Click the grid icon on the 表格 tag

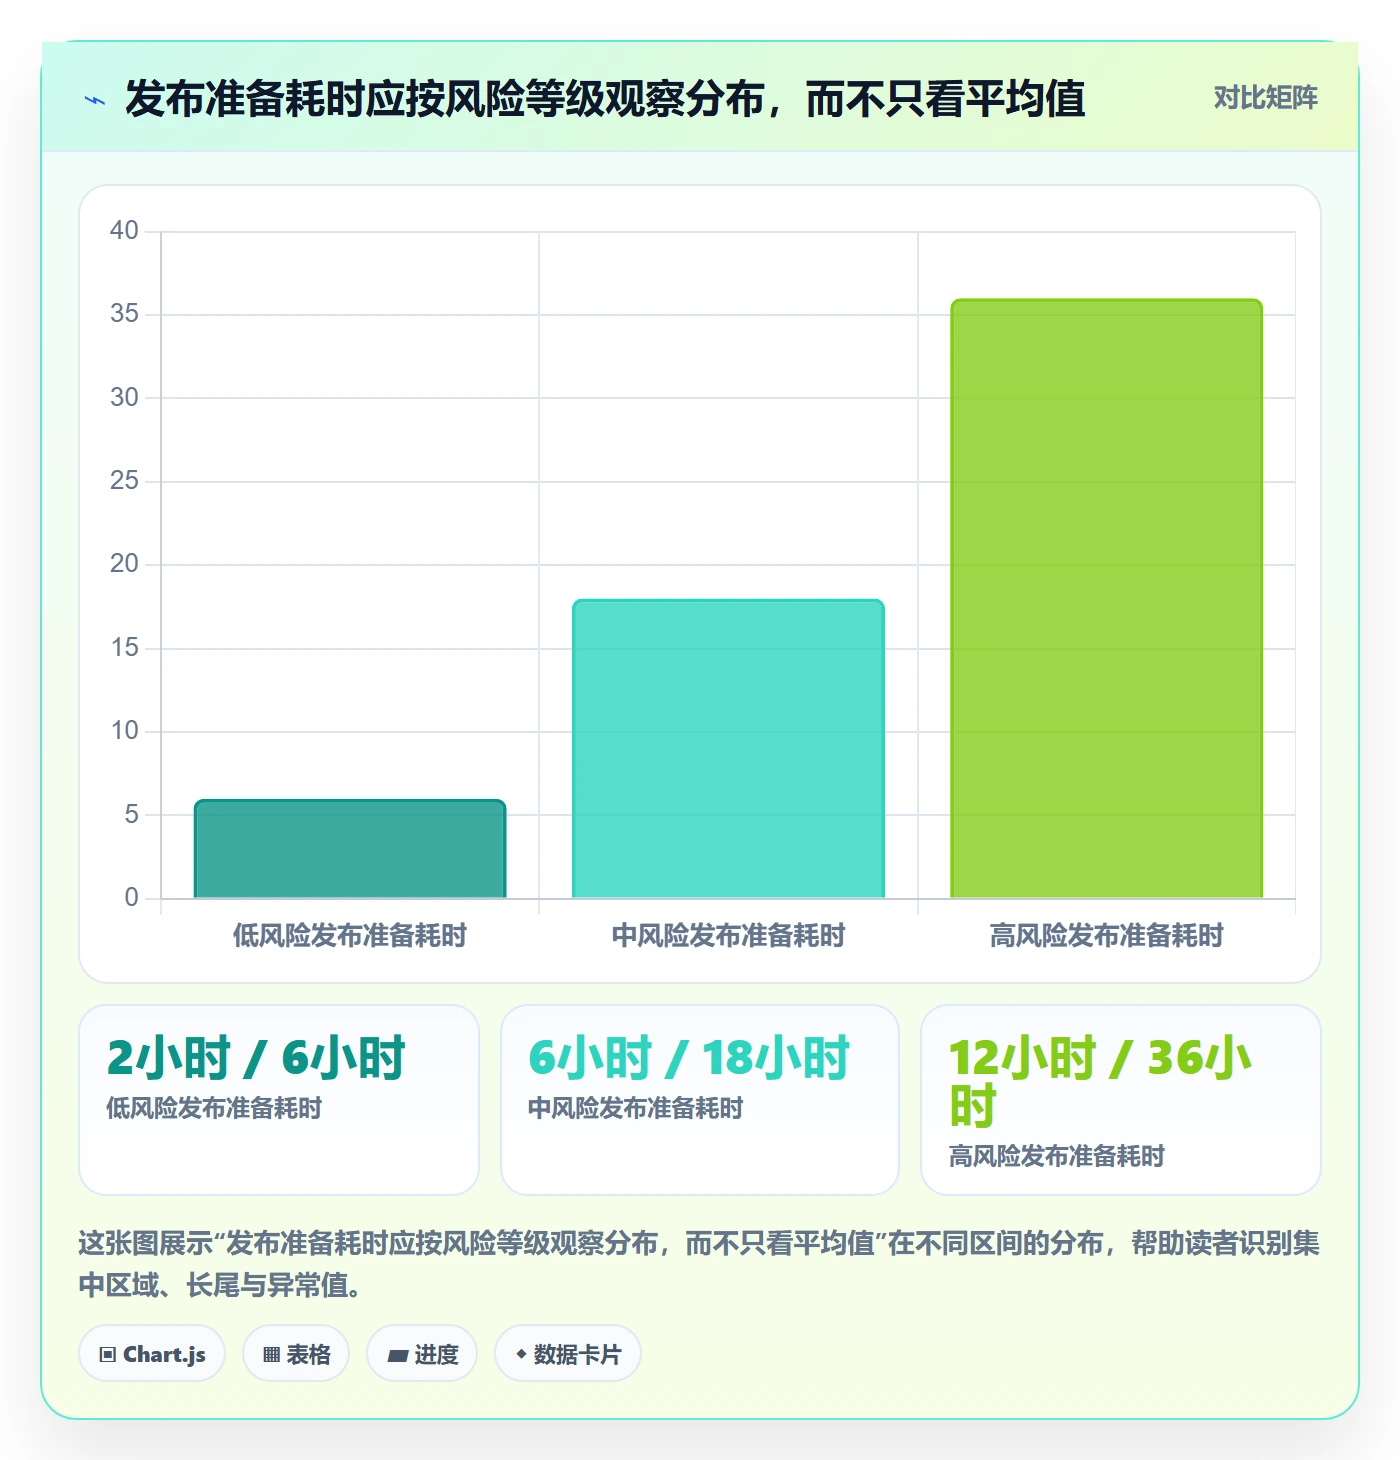[271, 1355]
